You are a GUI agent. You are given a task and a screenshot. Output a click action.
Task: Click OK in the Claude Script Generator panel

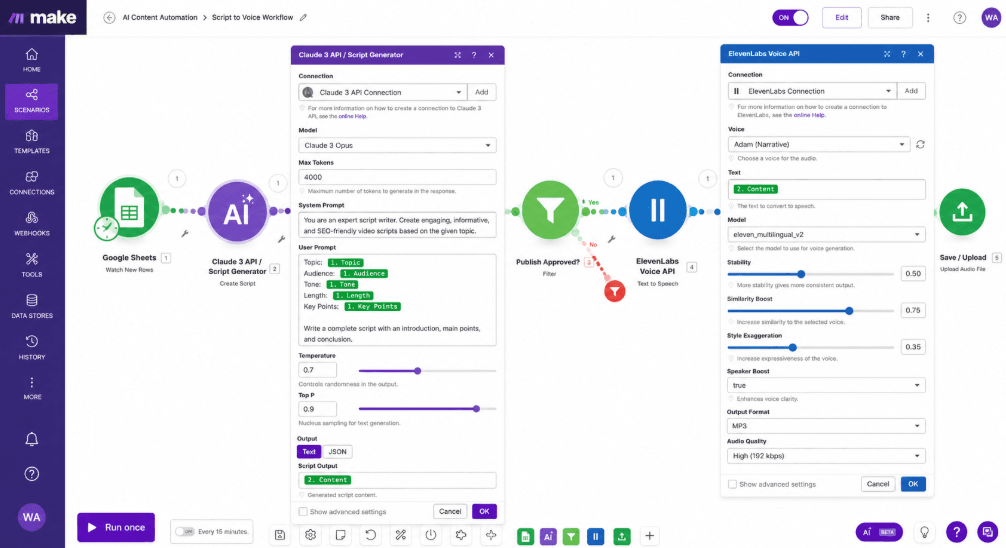pos(484,511)
